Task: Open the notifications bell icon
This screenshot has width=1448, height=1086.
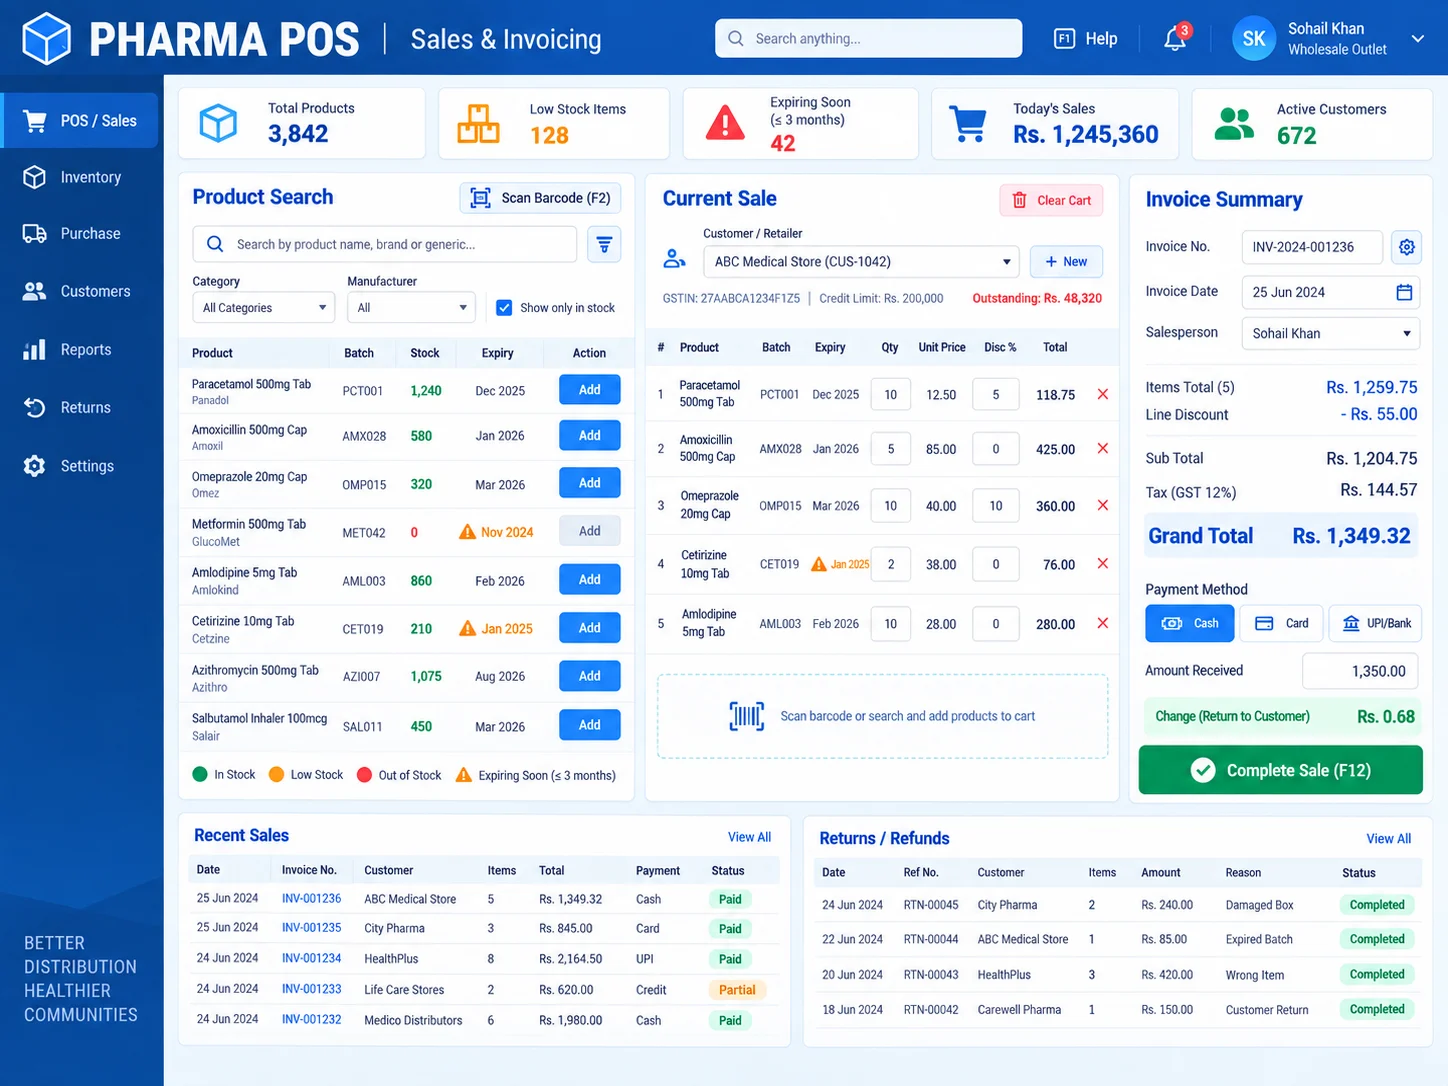Action: pyautogui.click(x=1176, y=38)
